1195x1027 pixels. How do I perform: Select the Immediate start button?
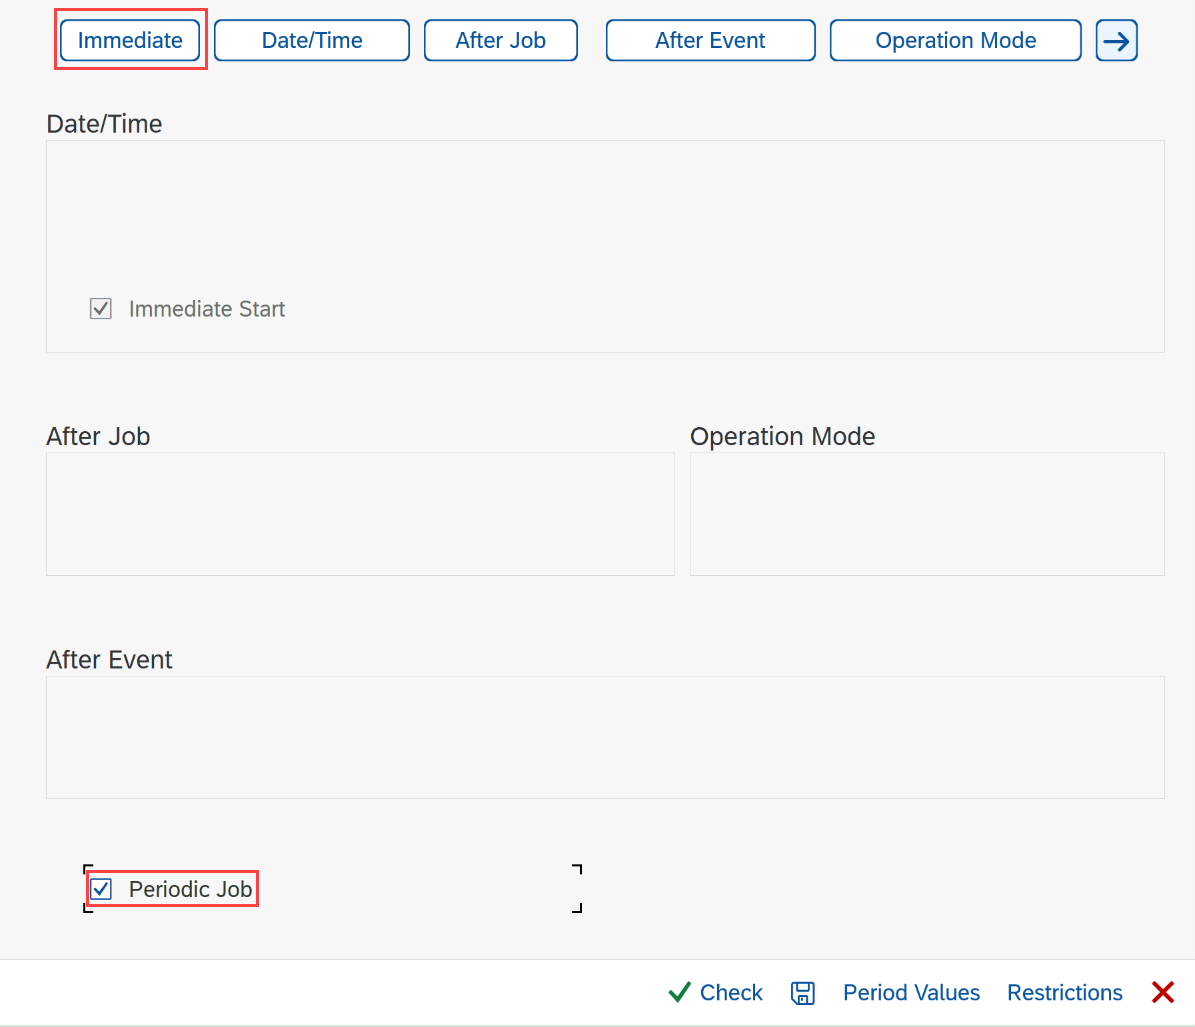coord(130,40)
